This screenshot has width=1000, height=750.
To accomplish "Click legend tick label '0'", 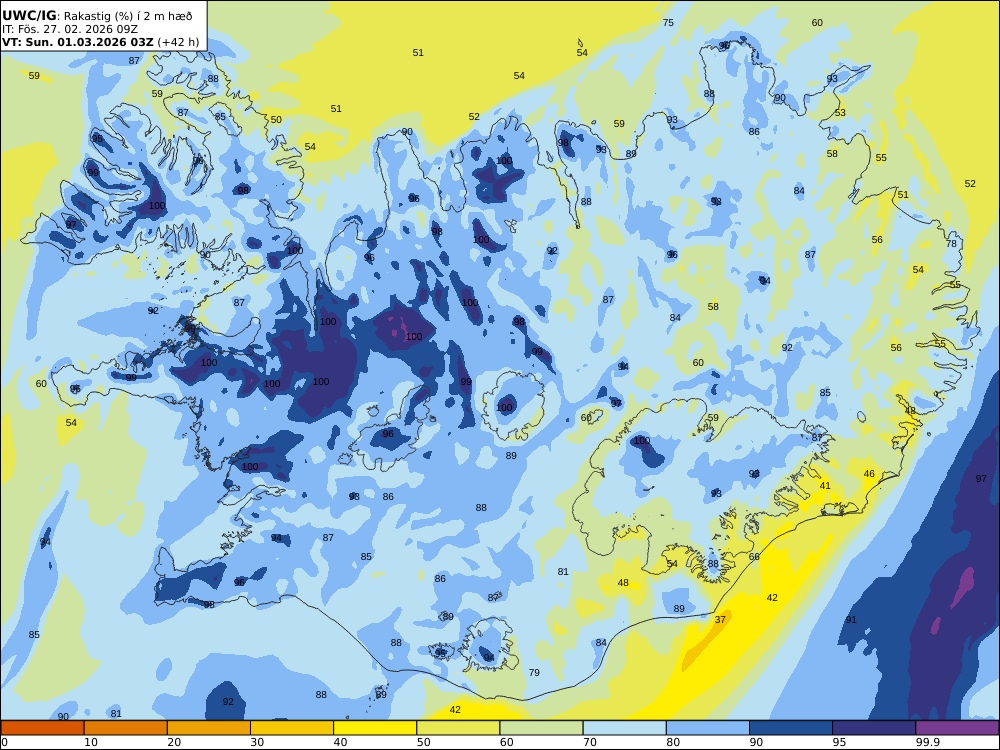I will pos(4,742).
